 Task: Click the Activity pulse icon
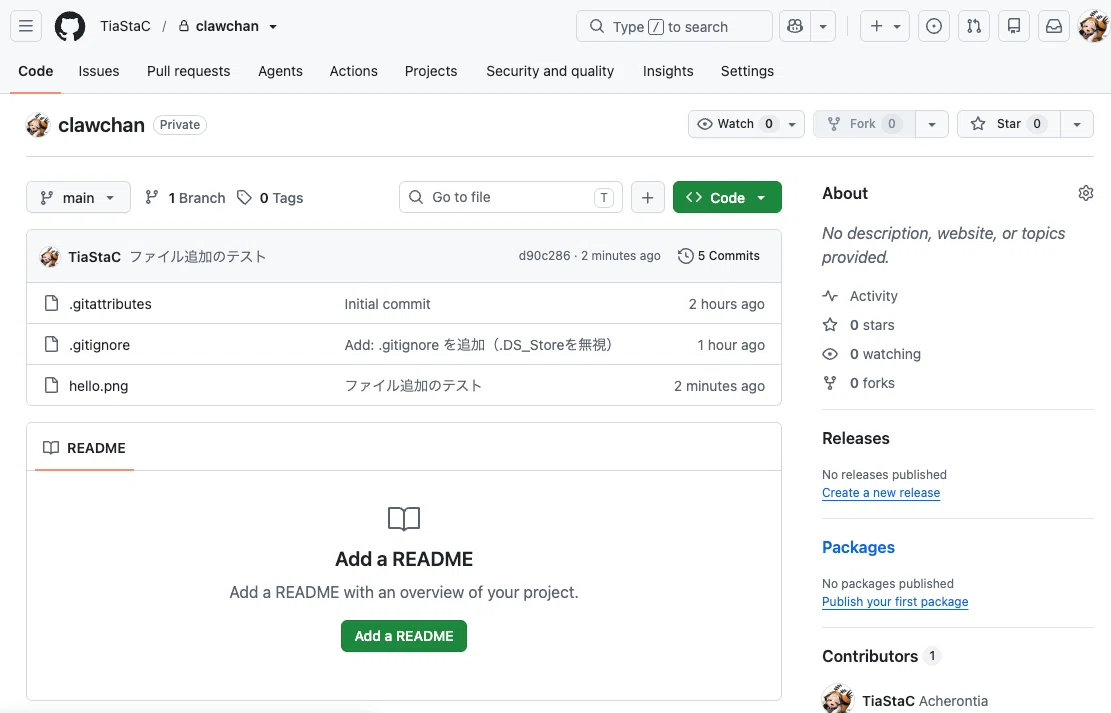(x=830, y=296)
